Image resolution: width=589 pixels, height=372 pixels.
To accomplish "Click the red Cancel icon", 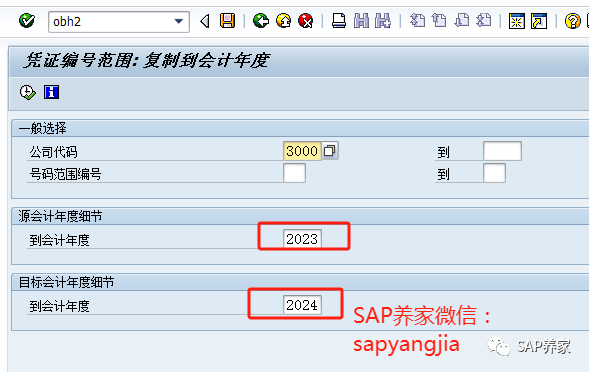I will click(306, 21).
